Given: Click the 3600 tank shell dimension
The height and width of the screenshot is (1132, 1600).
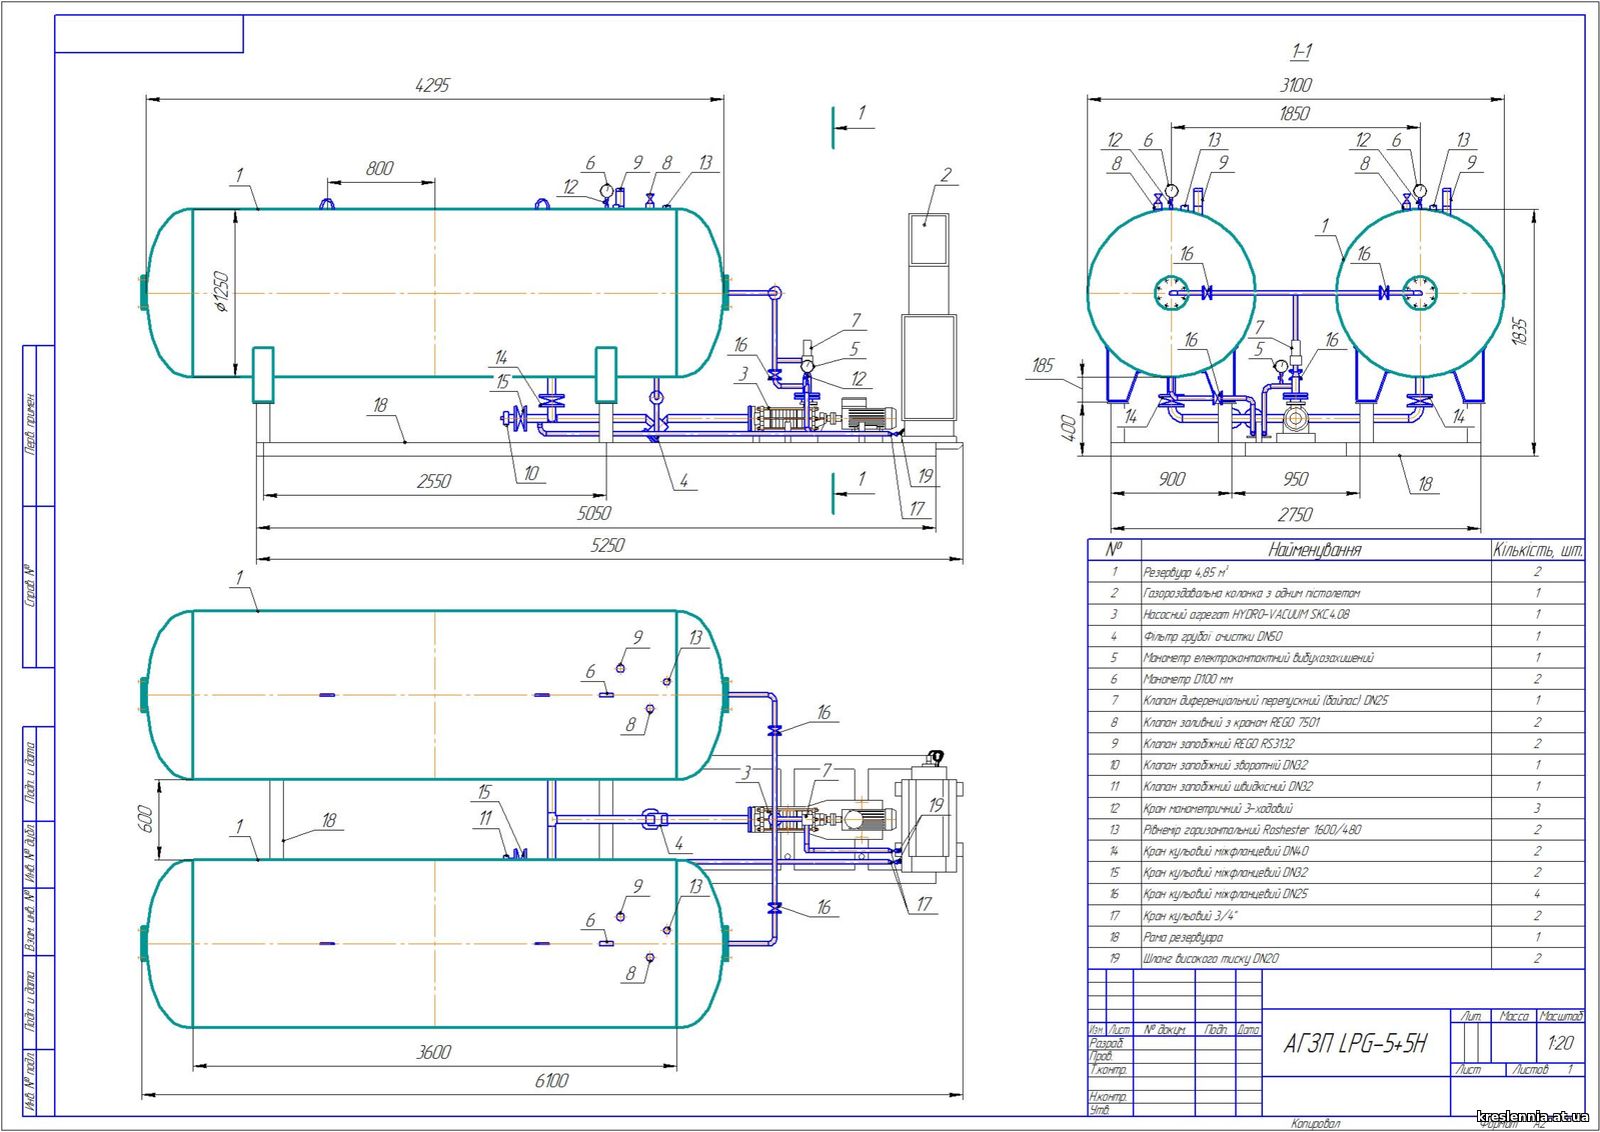Looking at the screenshot, I should 433,1052.
